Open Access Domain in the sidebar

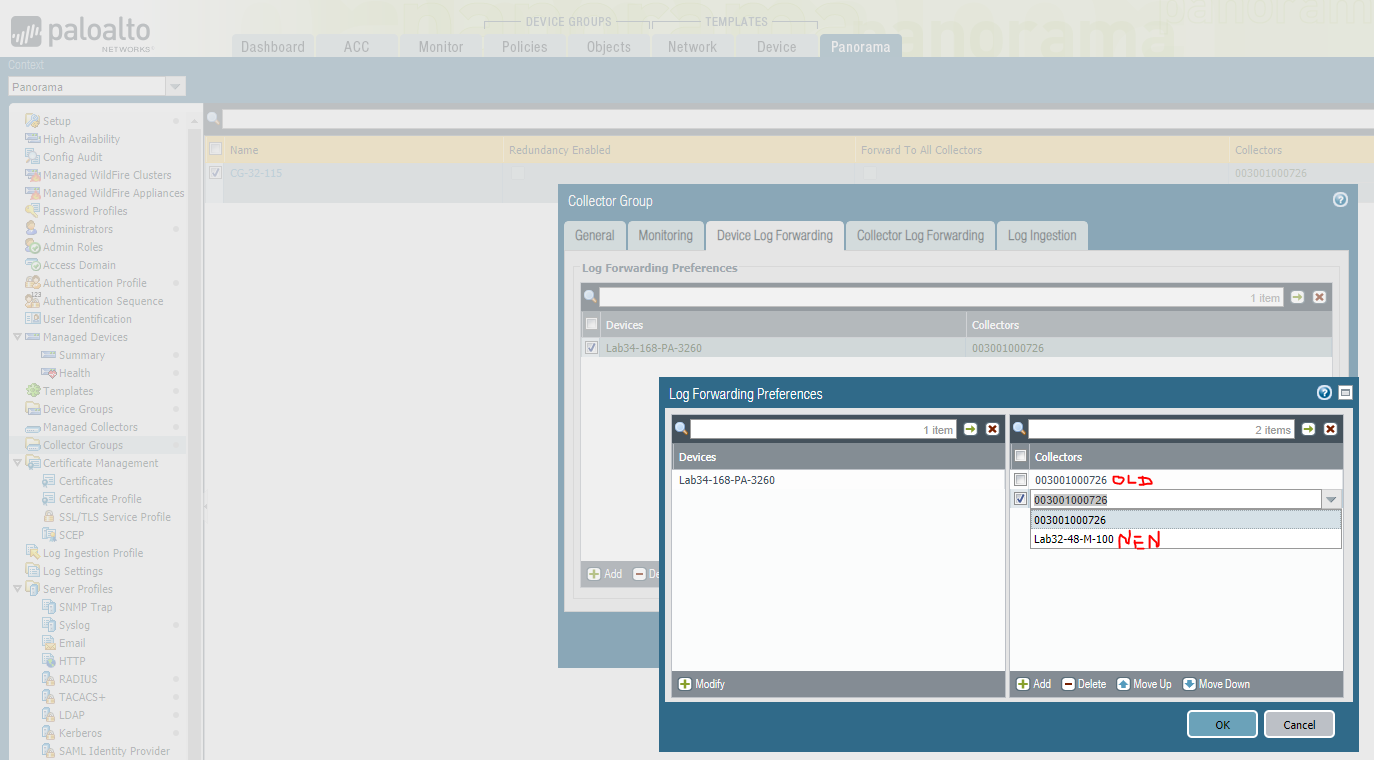[79, 265]
